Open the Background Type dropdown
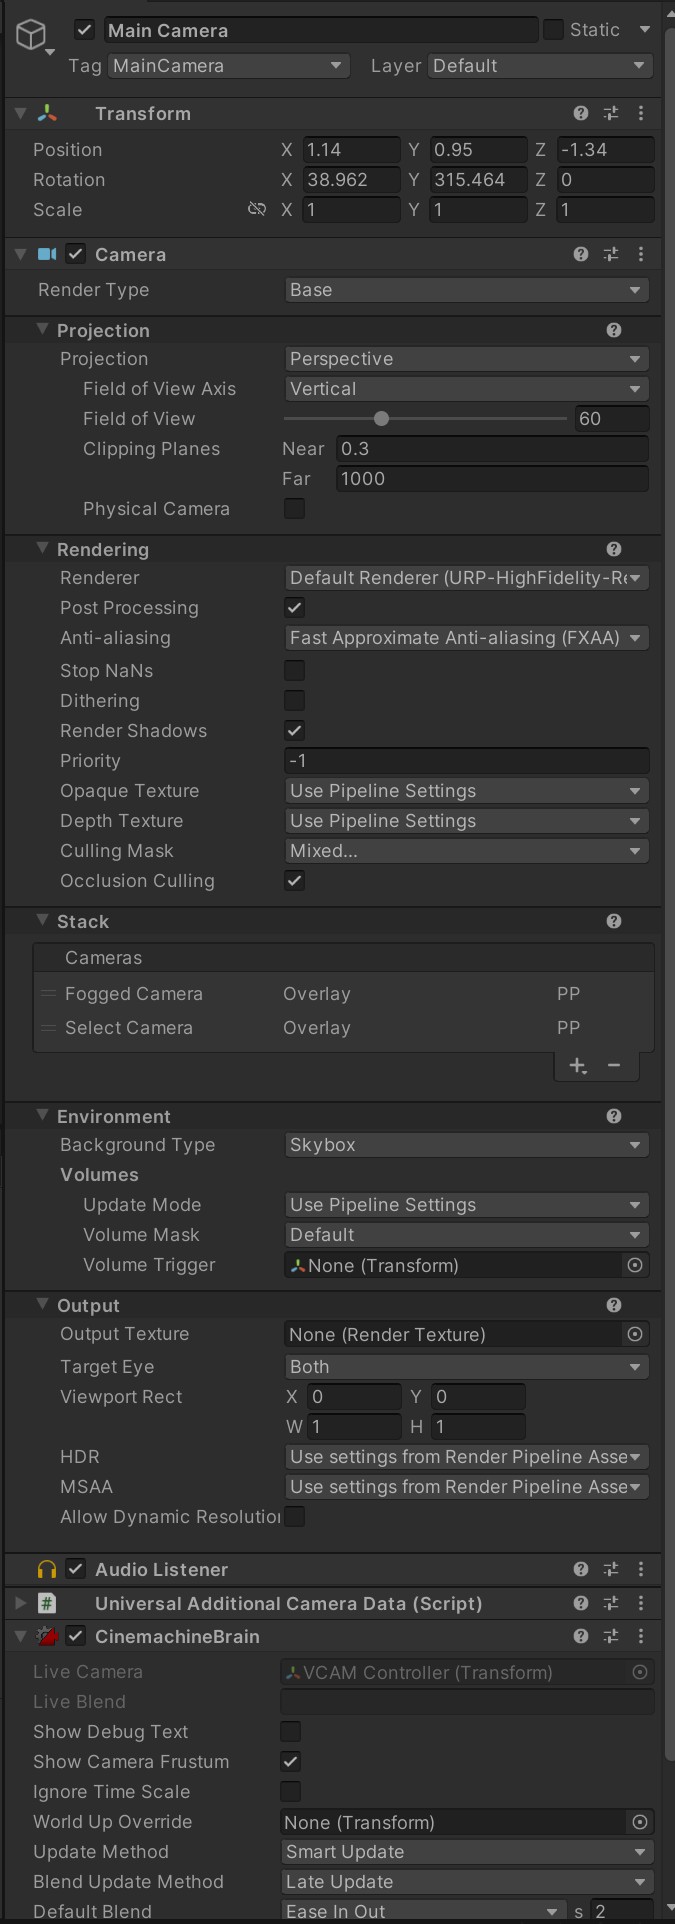The width and height of the screenshot is (675, 1924). 466,1145
